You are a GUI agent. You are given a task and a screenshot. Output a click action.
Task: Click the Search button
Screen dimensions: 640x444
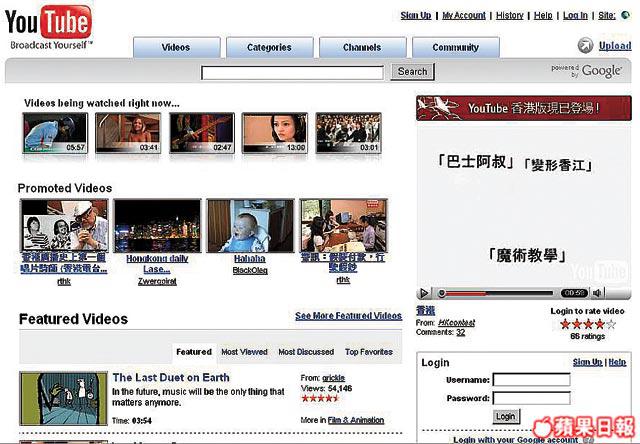point(412,71)
